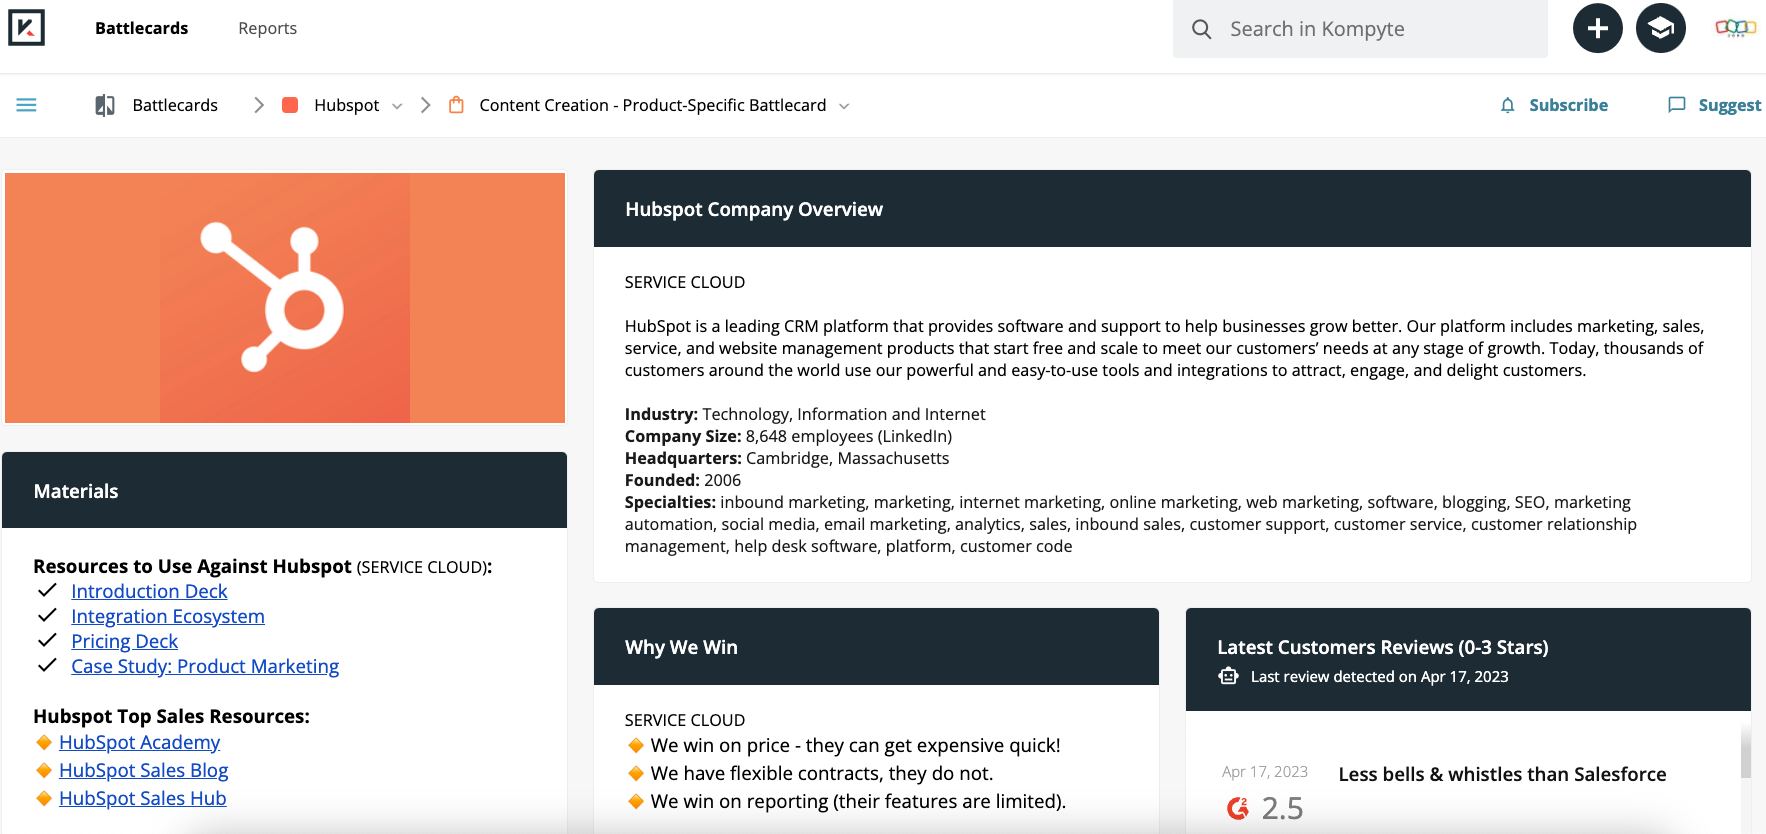
Task: Click the reviews panel scrollbar
Action: point(1746,752)
